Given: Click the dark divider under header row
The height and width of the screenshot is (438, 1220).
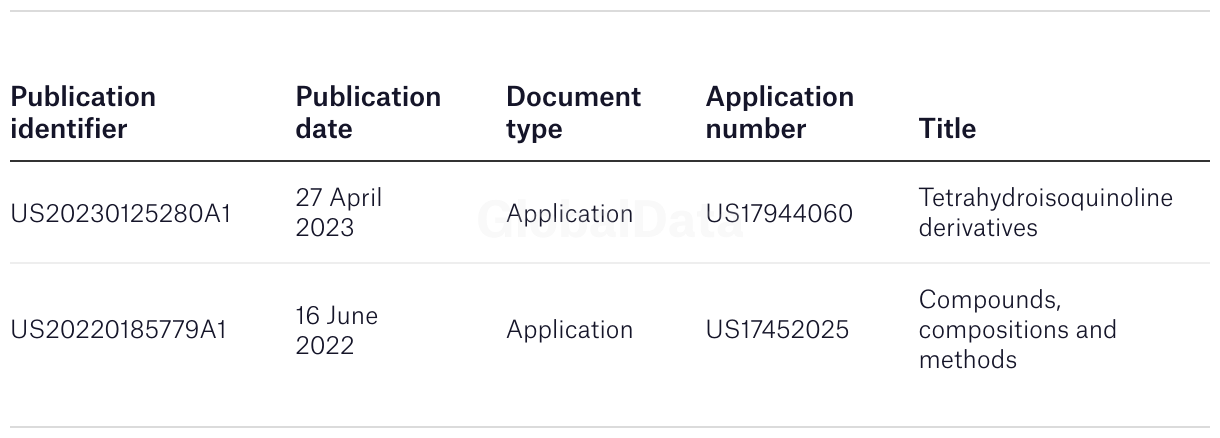Looking at the screenshot, I should 610,161.
